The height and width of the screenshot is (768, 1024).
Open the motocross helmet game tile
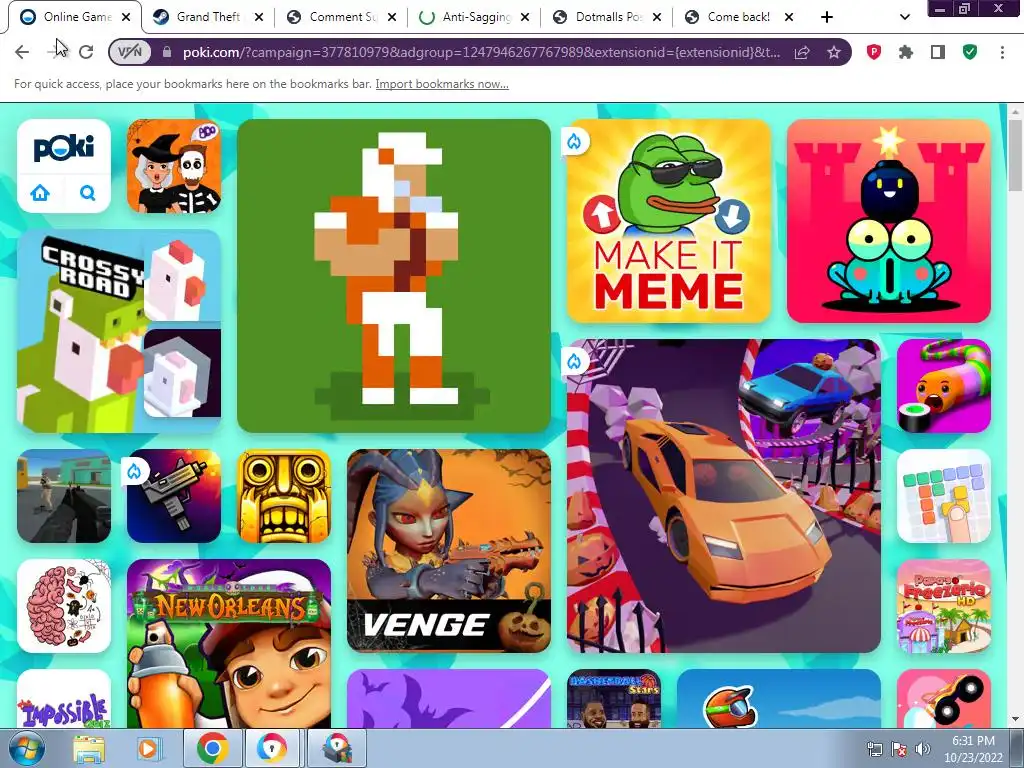point(778,699)
